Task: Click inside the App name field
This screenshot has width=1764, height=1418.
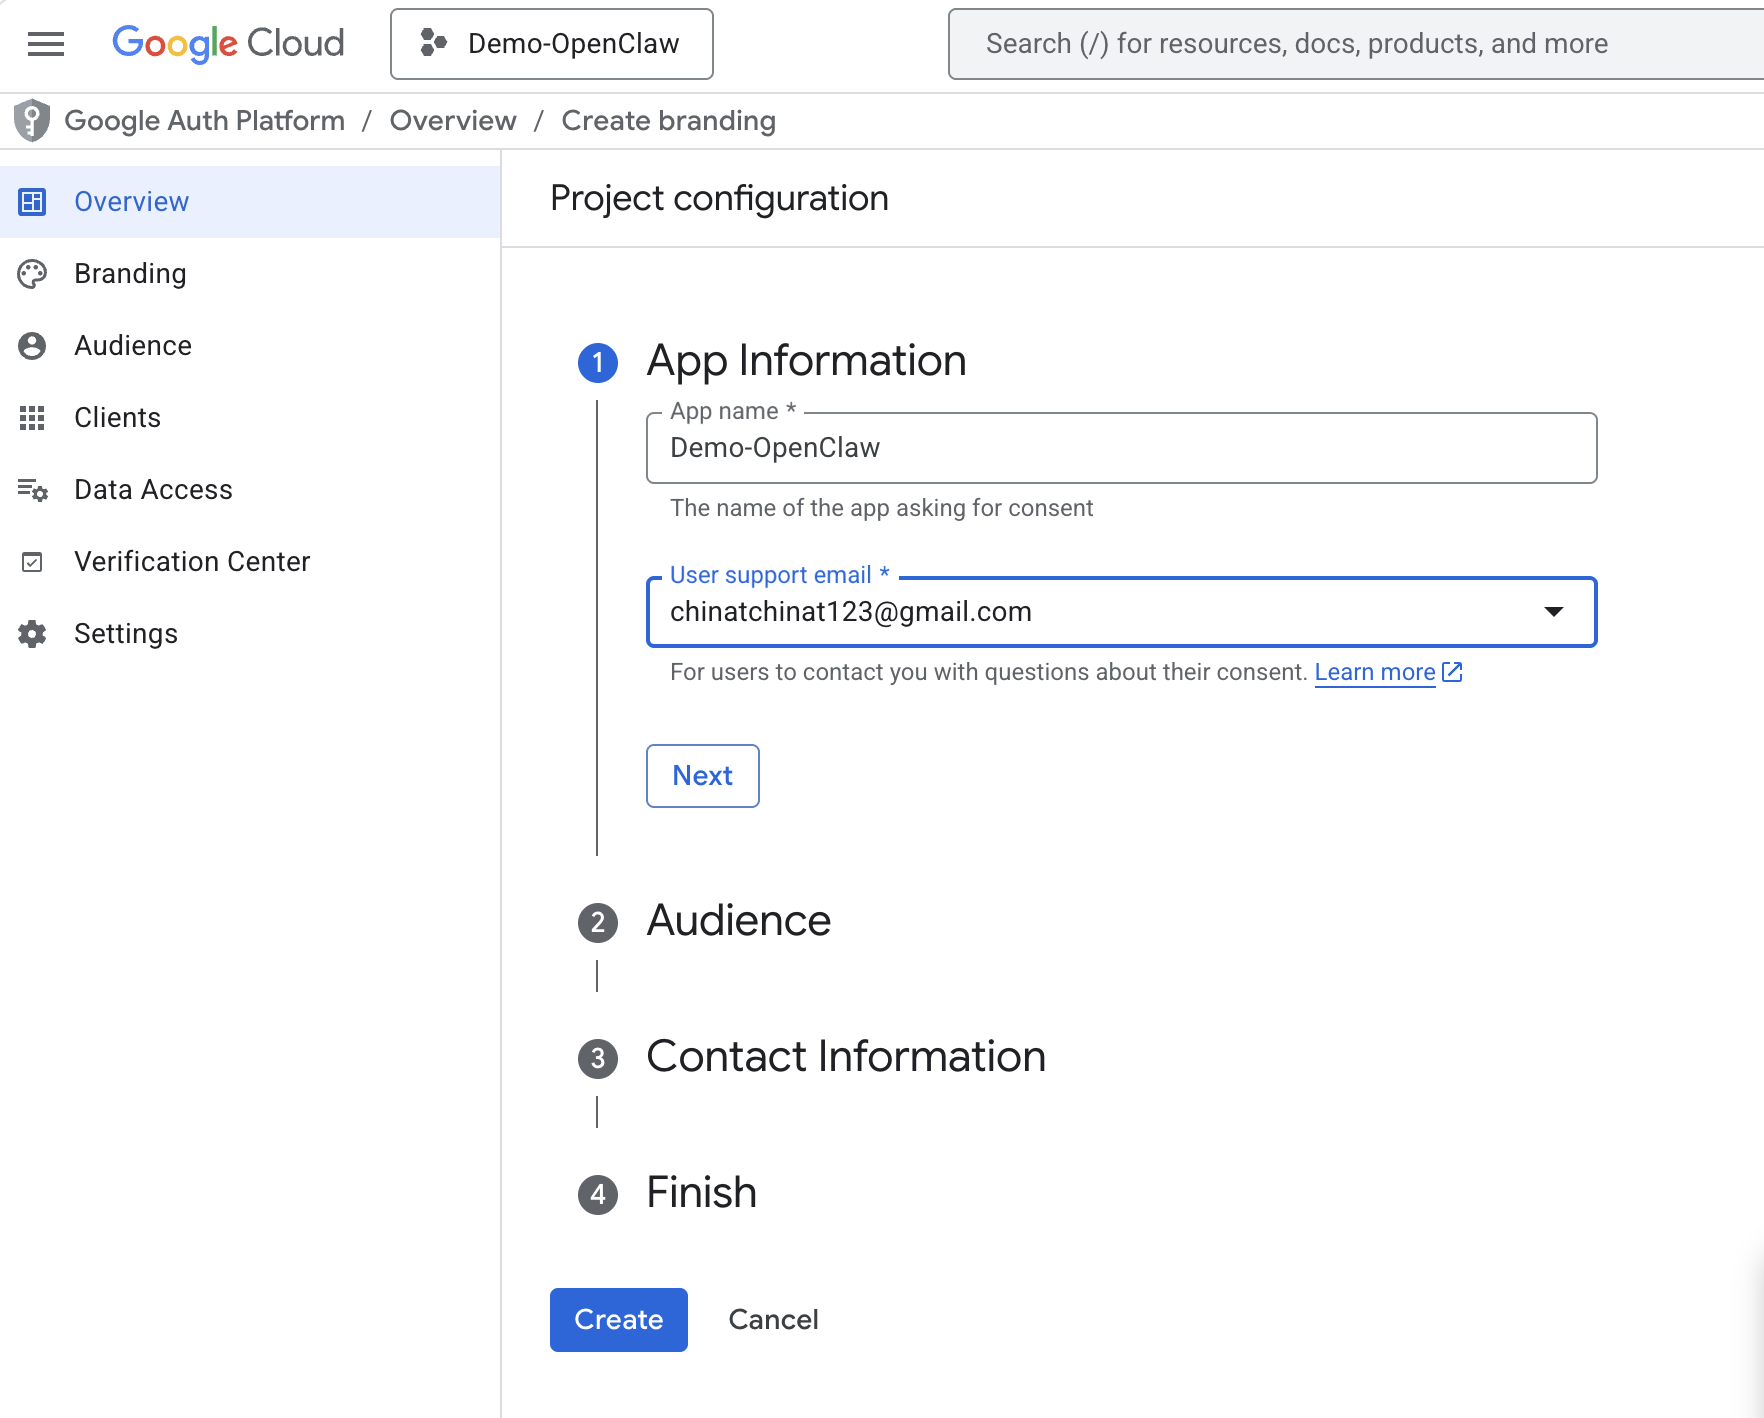Action: coord(1120,448)
